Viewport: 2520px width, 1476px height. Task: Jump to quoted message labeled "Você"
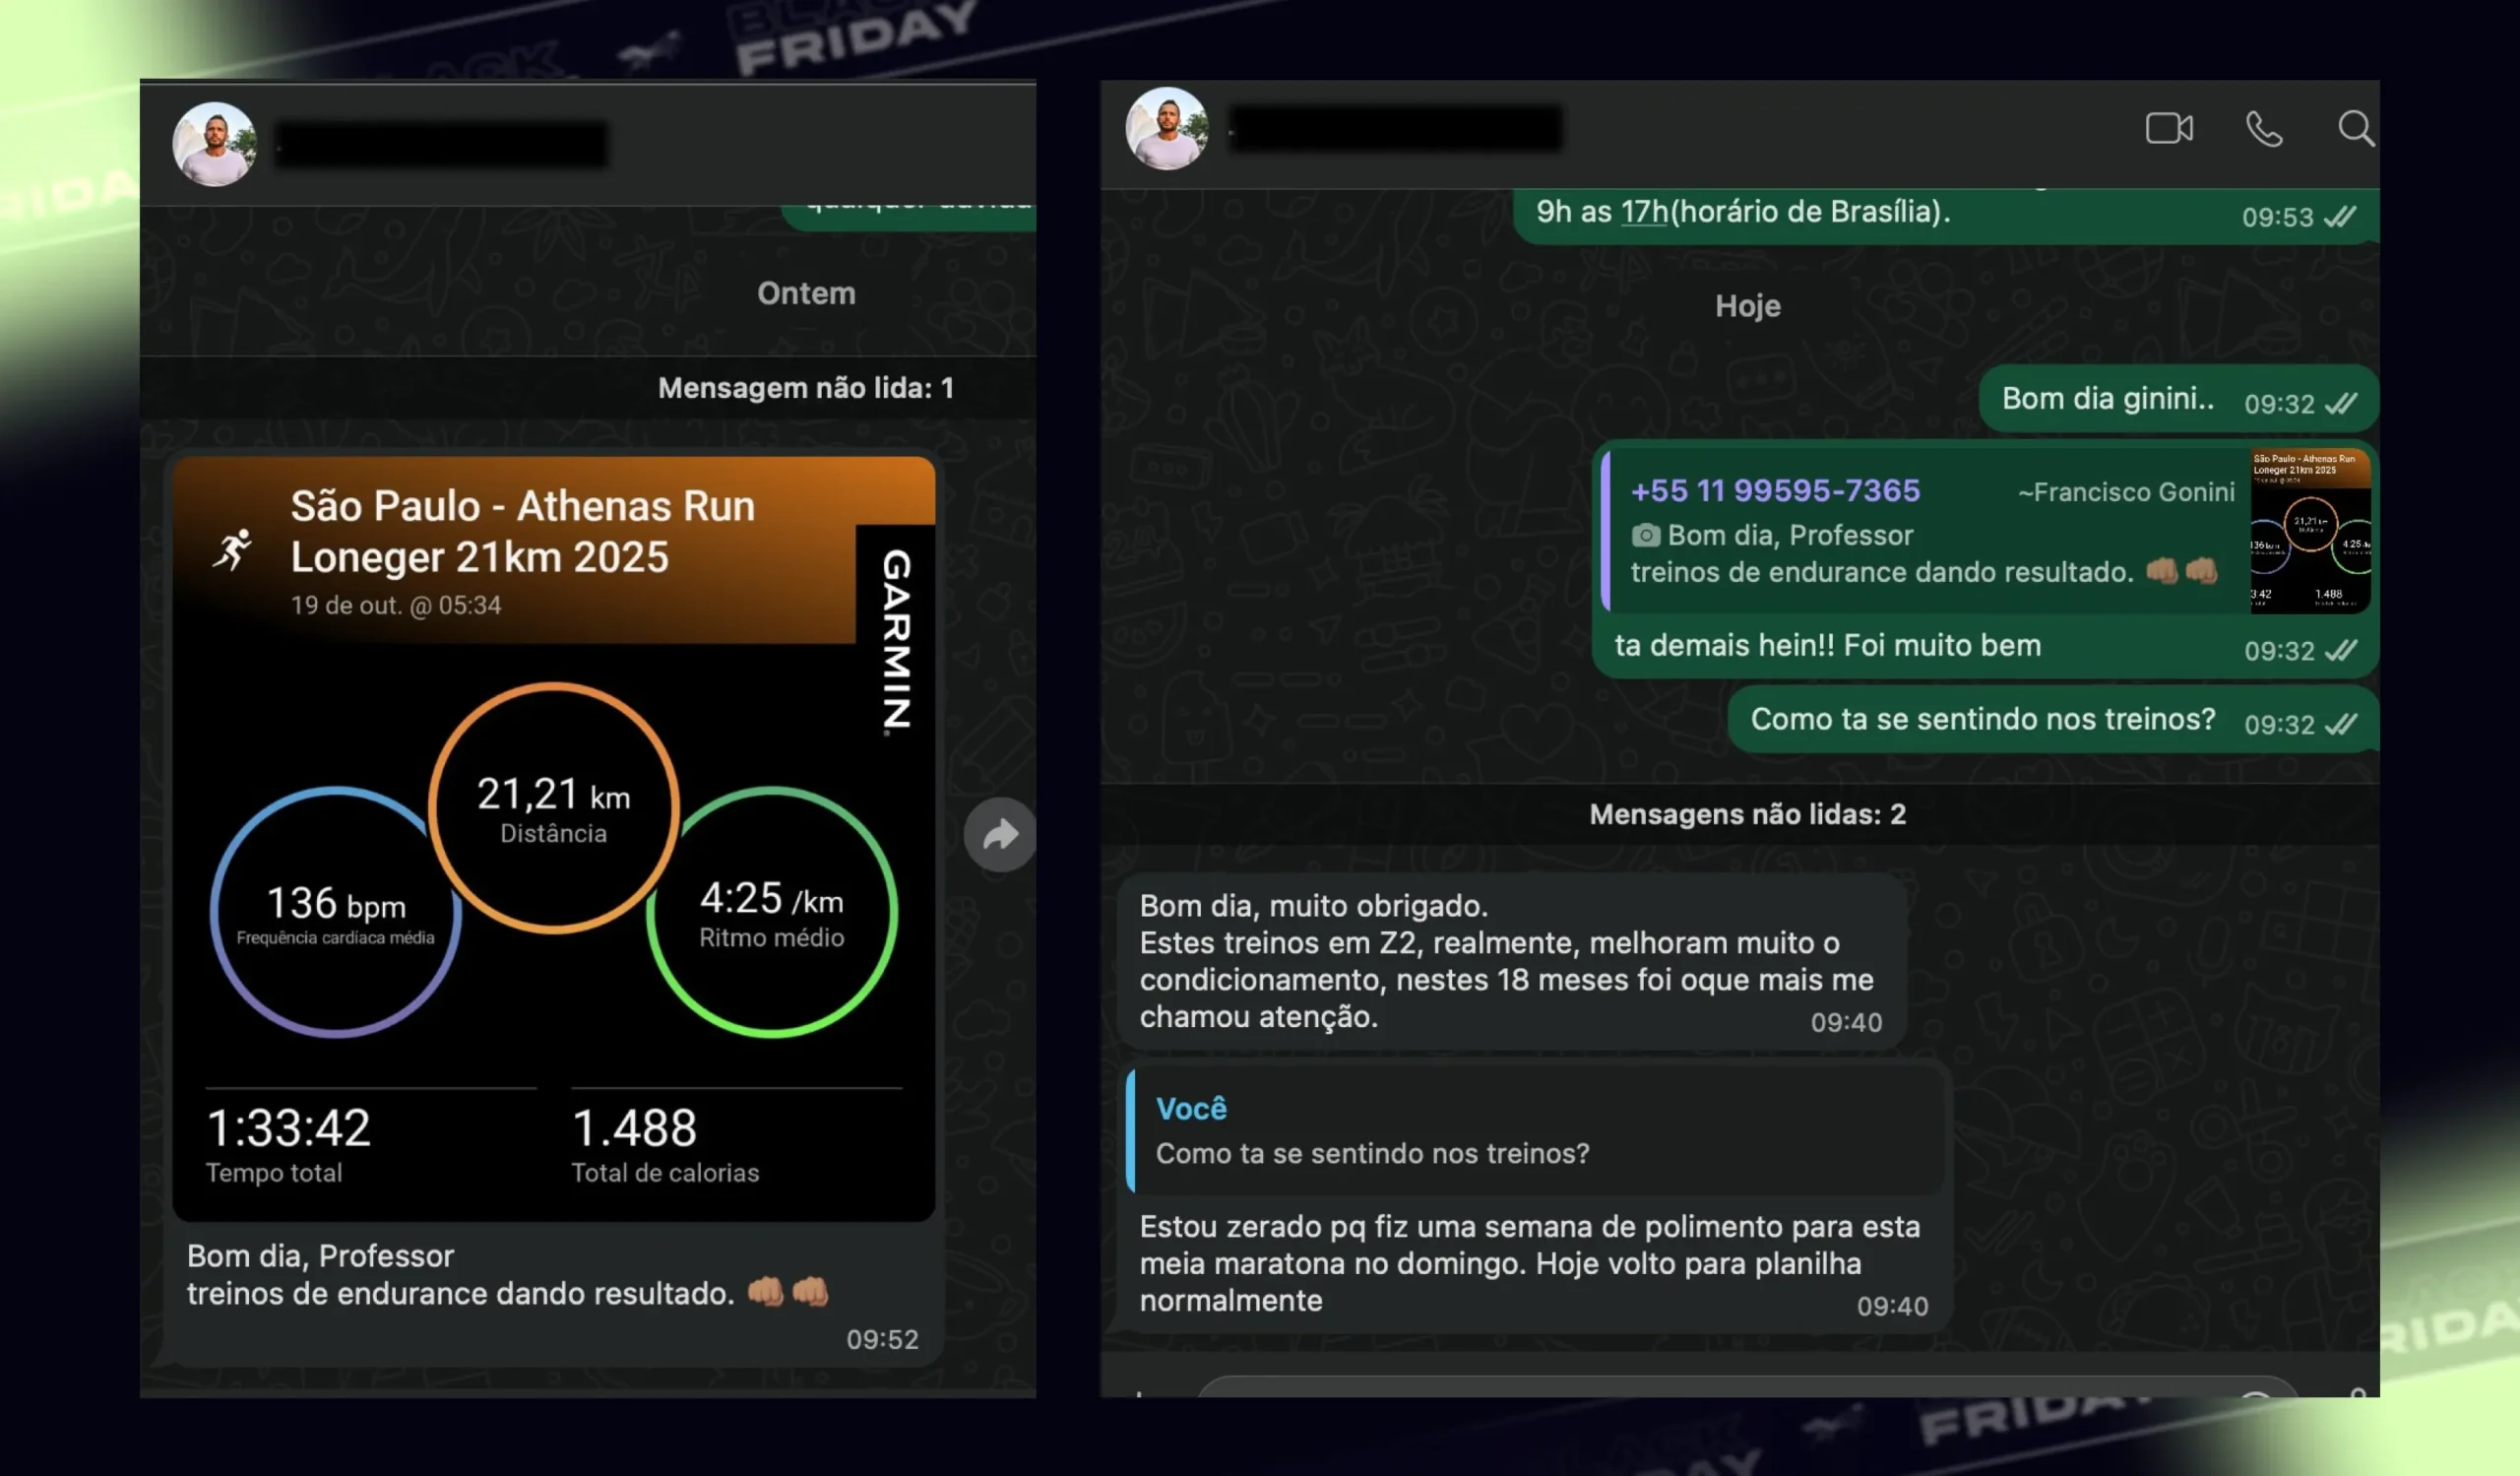[x=1537, y=1131]
